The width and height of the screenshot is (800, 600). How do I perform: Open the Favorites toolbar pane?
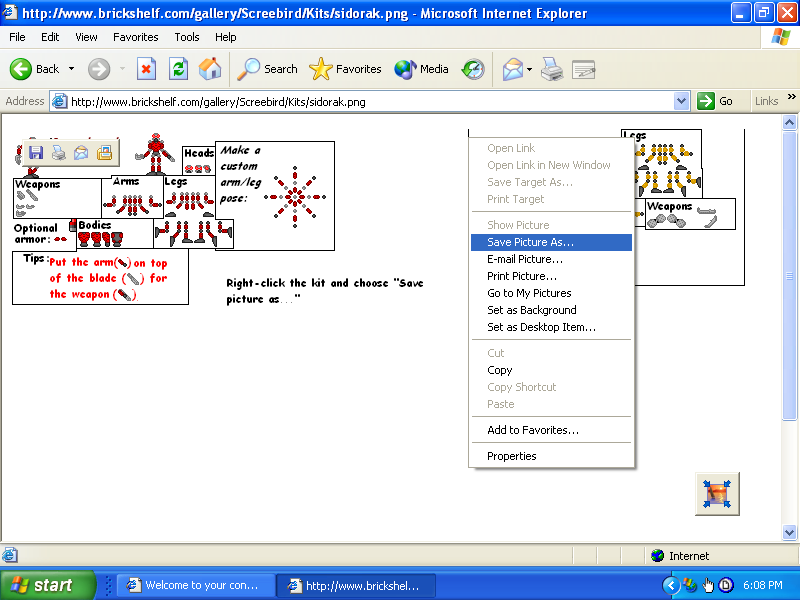pyautogui.click(x=345, y=69)
